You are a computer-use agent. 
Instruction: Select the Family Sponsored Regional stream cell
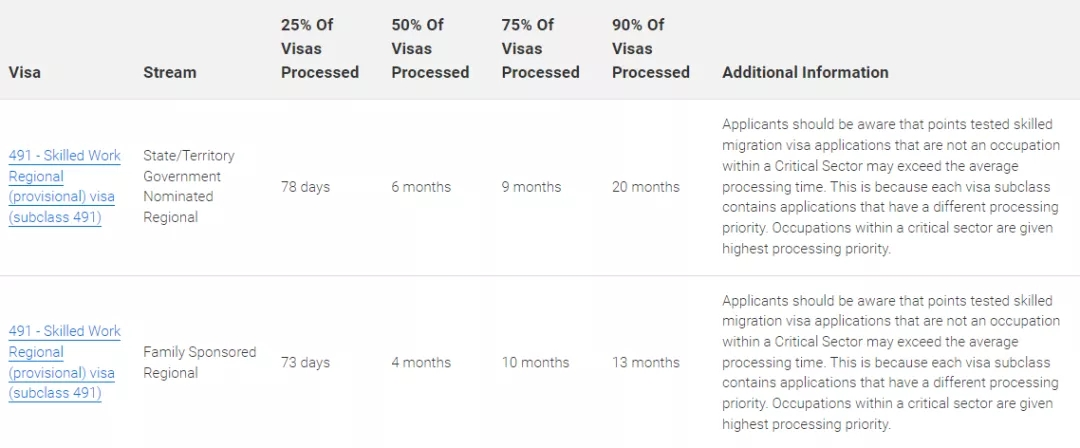point(199,362)
